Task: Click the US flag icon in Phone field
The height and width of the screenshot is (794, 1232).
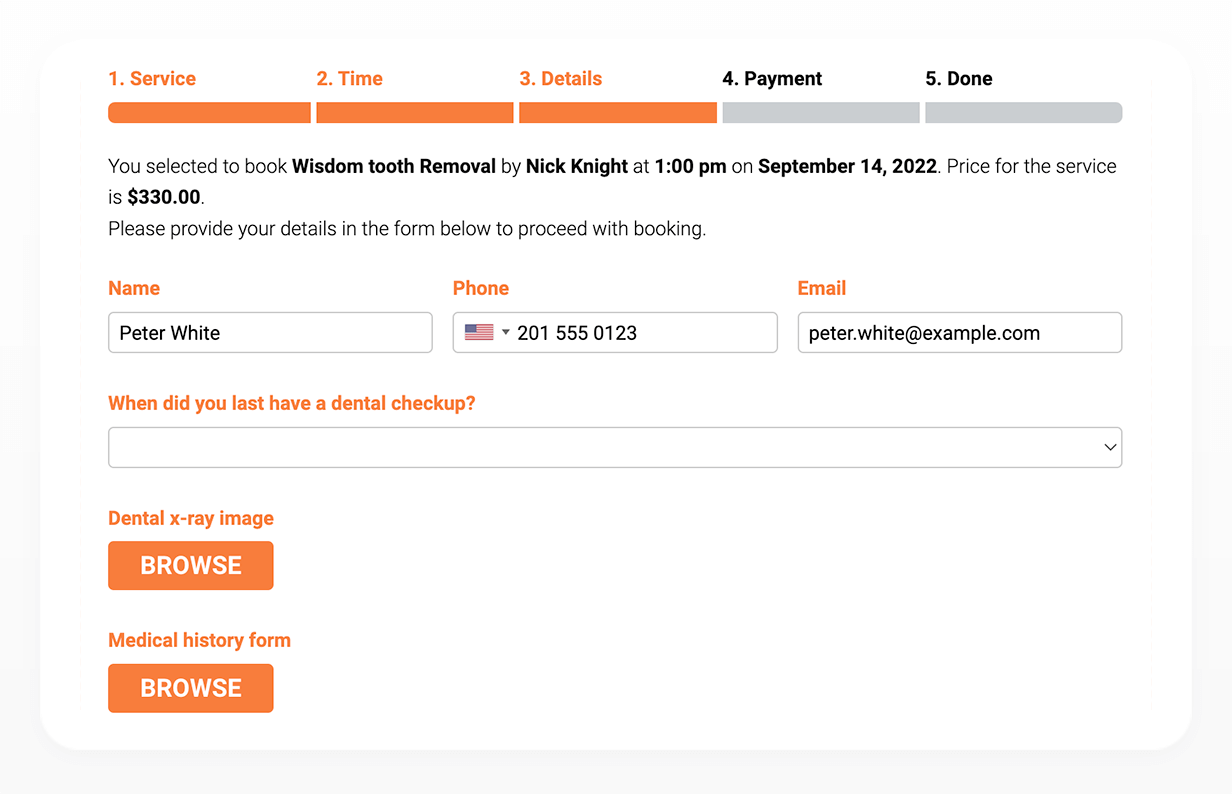Action: point(479,333)
